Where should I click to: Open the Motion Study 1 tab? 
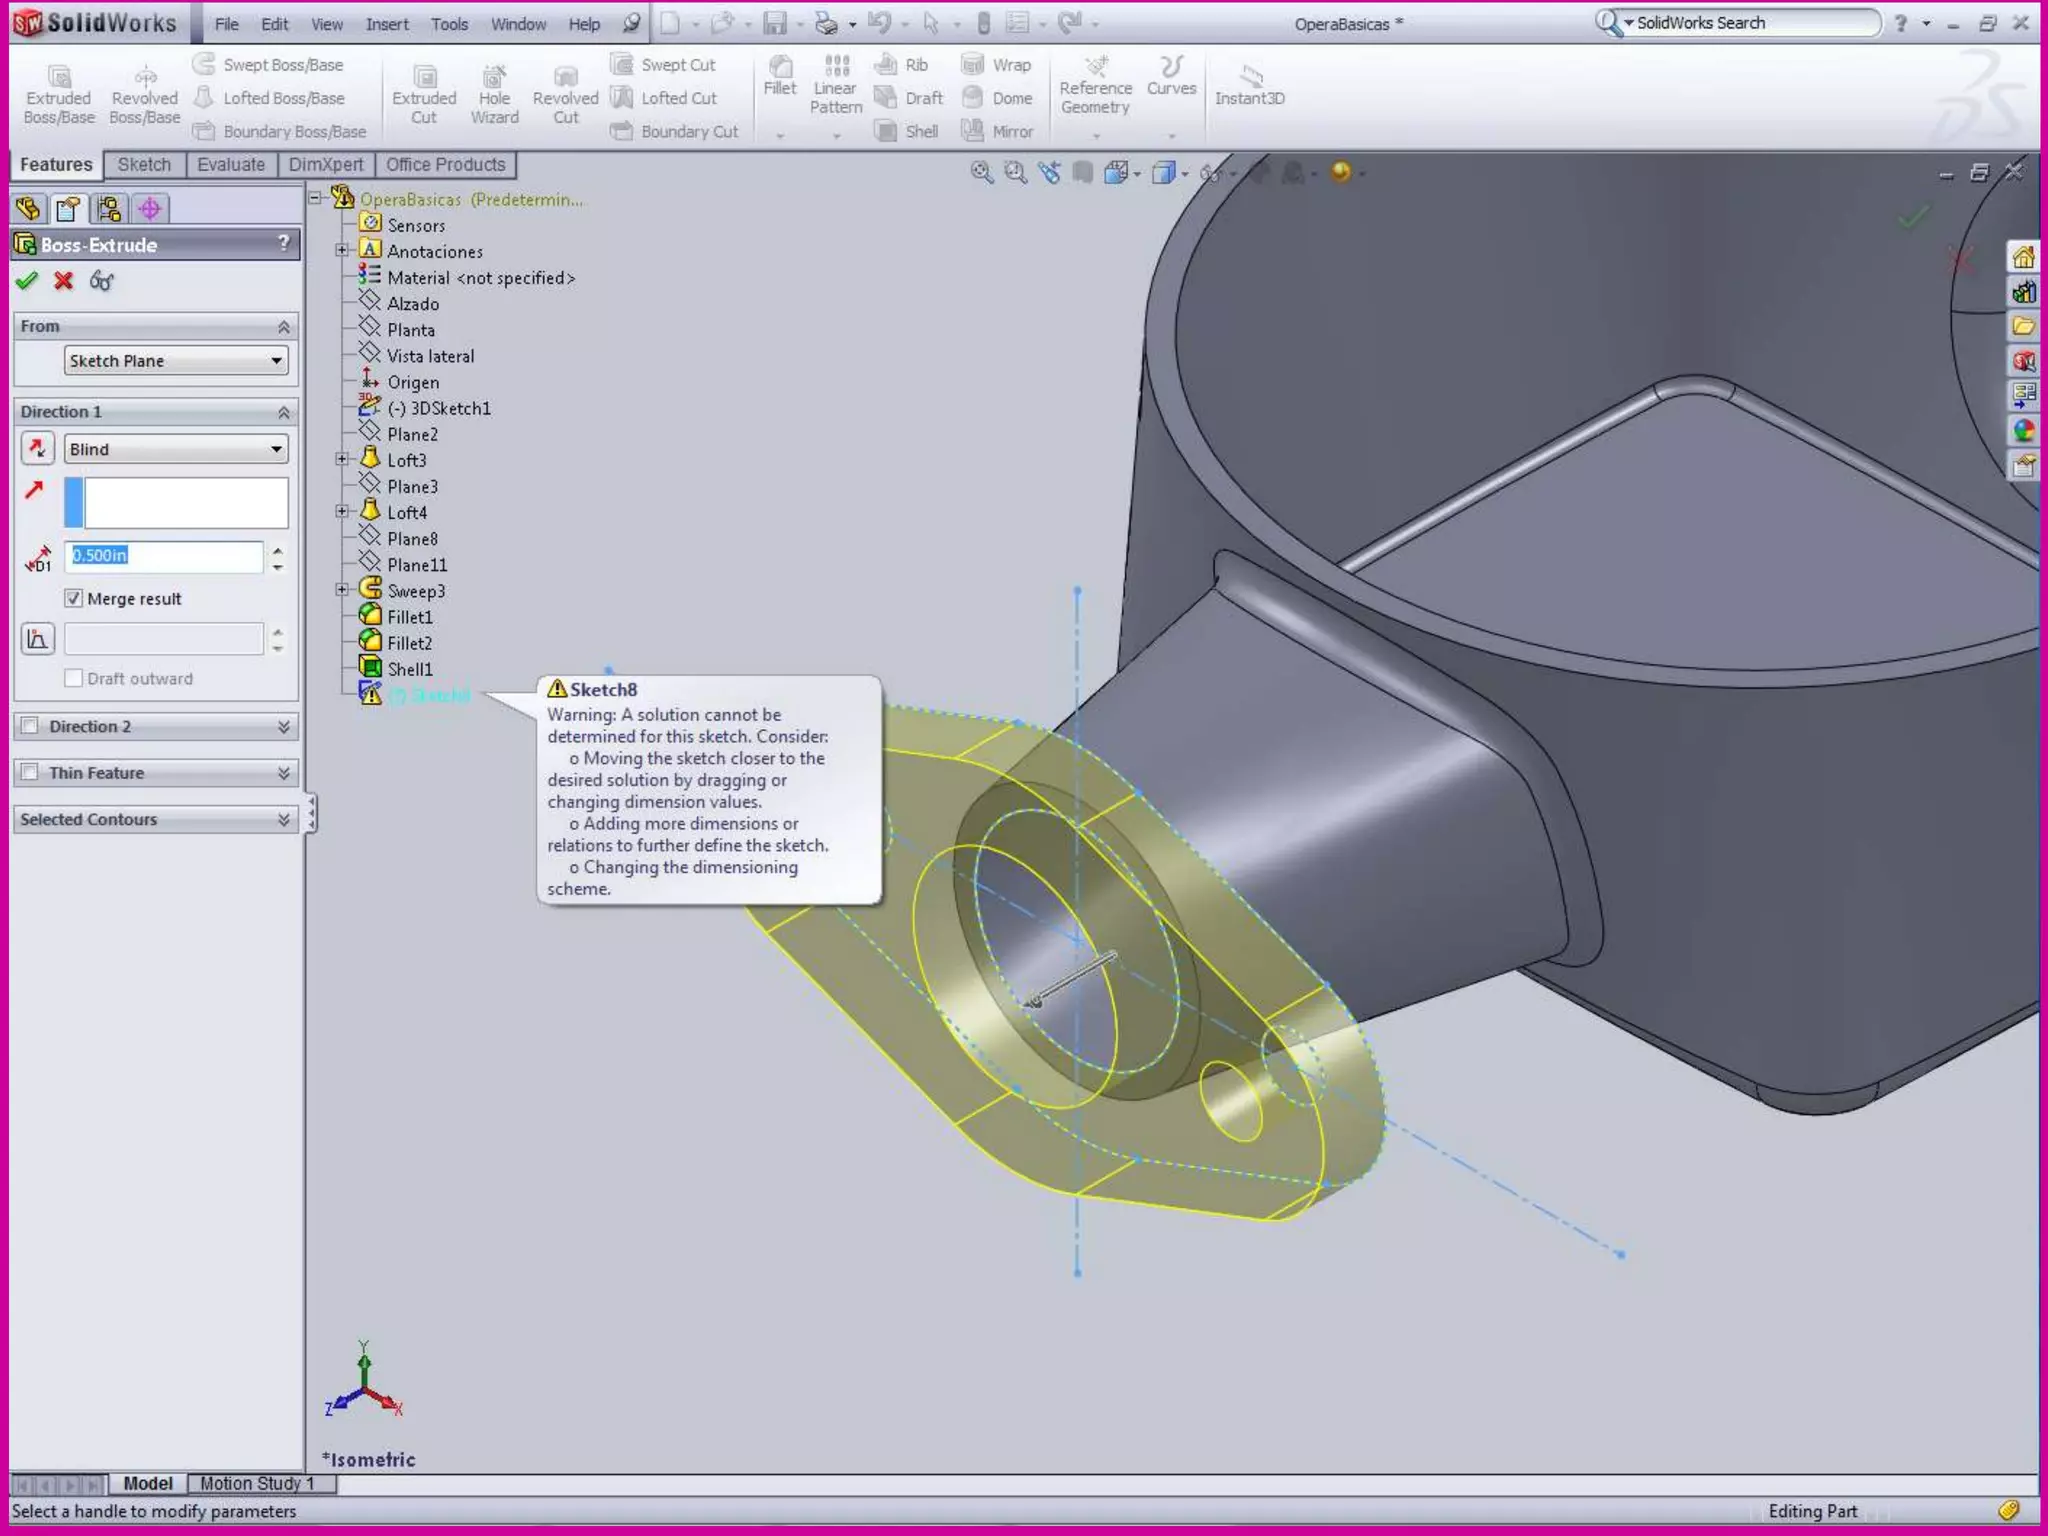[257, 1483]
